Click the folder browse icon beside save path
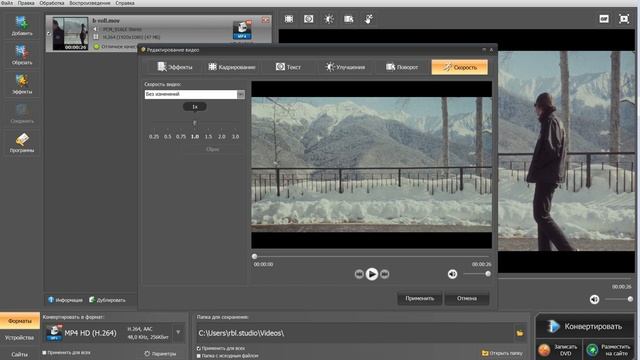640x360 pixels. [520, 333]
